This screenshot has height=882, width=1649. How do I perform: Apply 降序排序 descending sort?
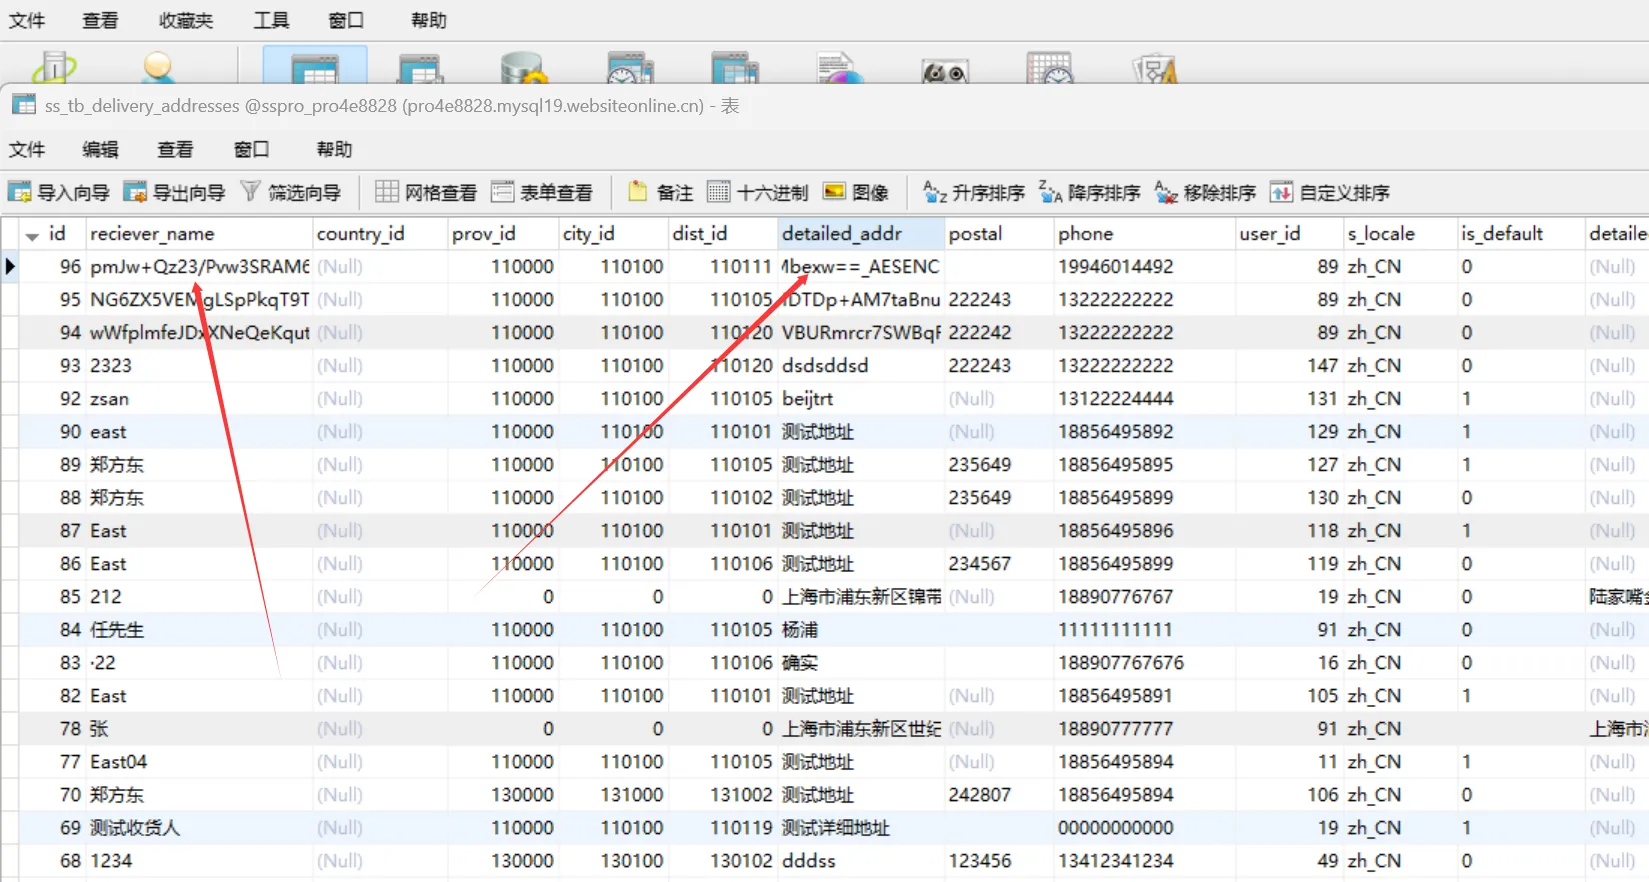[1090, 192]
